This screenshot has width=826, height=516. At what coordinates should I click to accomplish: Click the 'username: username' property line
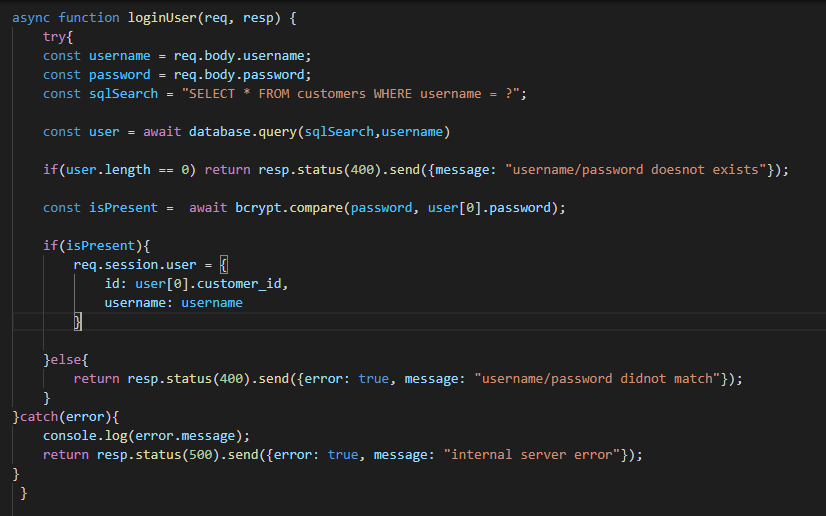coord(173,303)
